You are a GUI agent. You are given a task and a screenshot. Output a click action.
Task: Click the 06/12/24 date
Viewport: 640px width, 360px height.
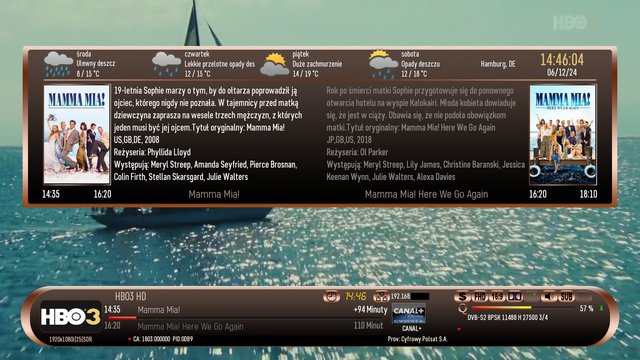pos(562,73)
